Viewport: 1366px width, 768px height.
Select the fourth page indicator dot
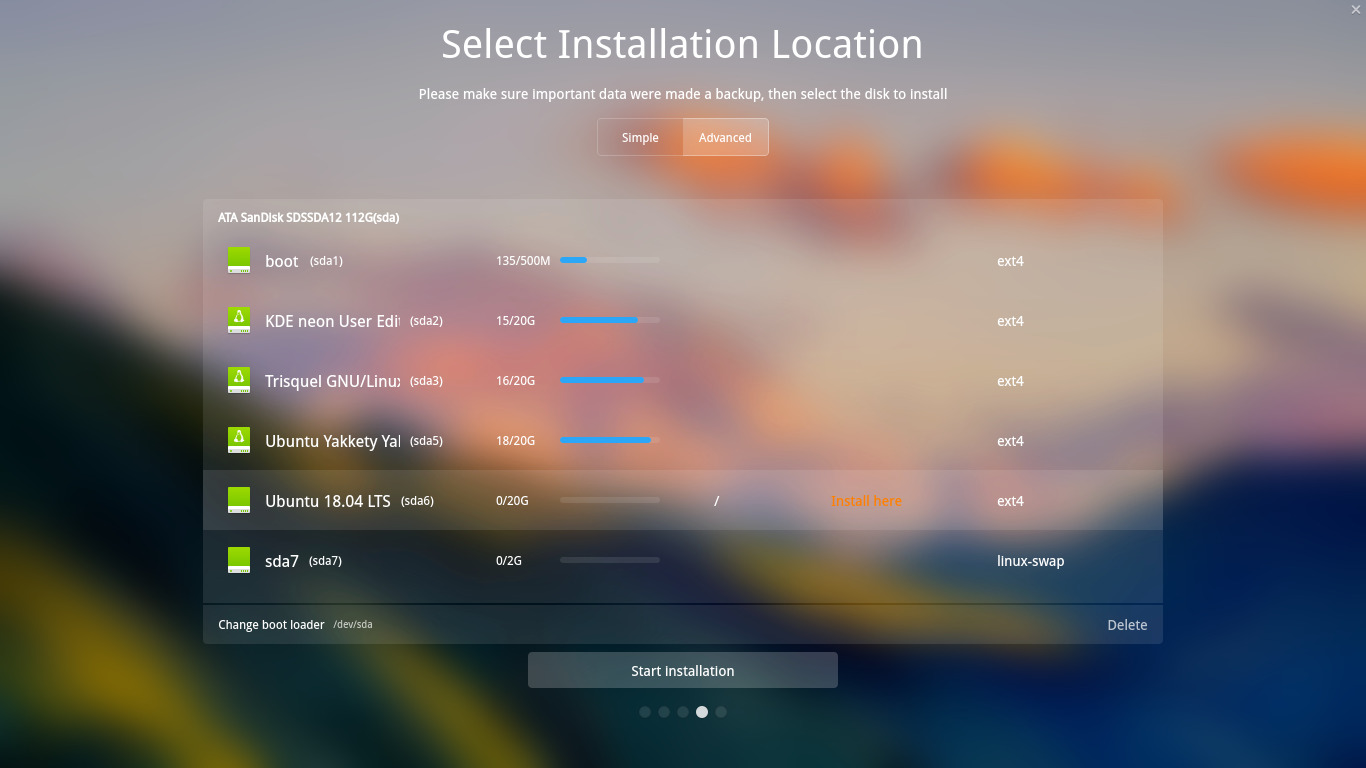point(702,712)
